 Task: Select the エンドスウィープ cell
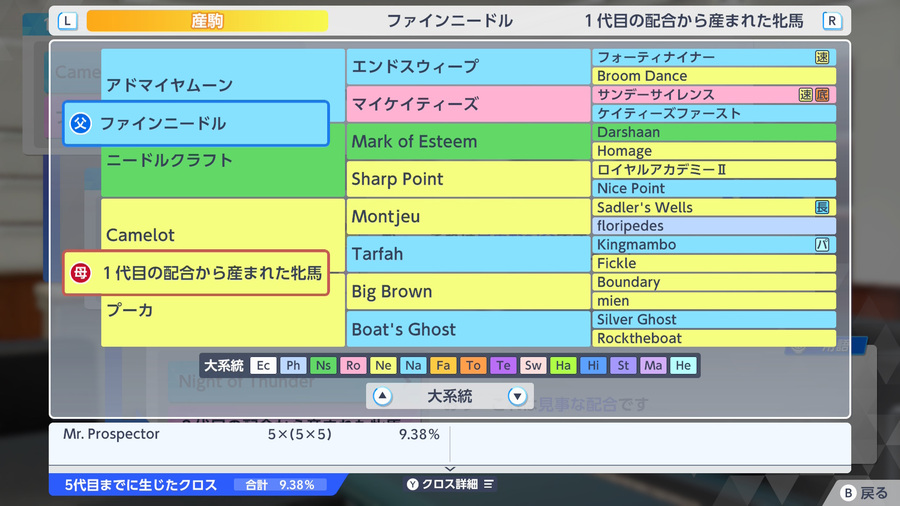468,67
